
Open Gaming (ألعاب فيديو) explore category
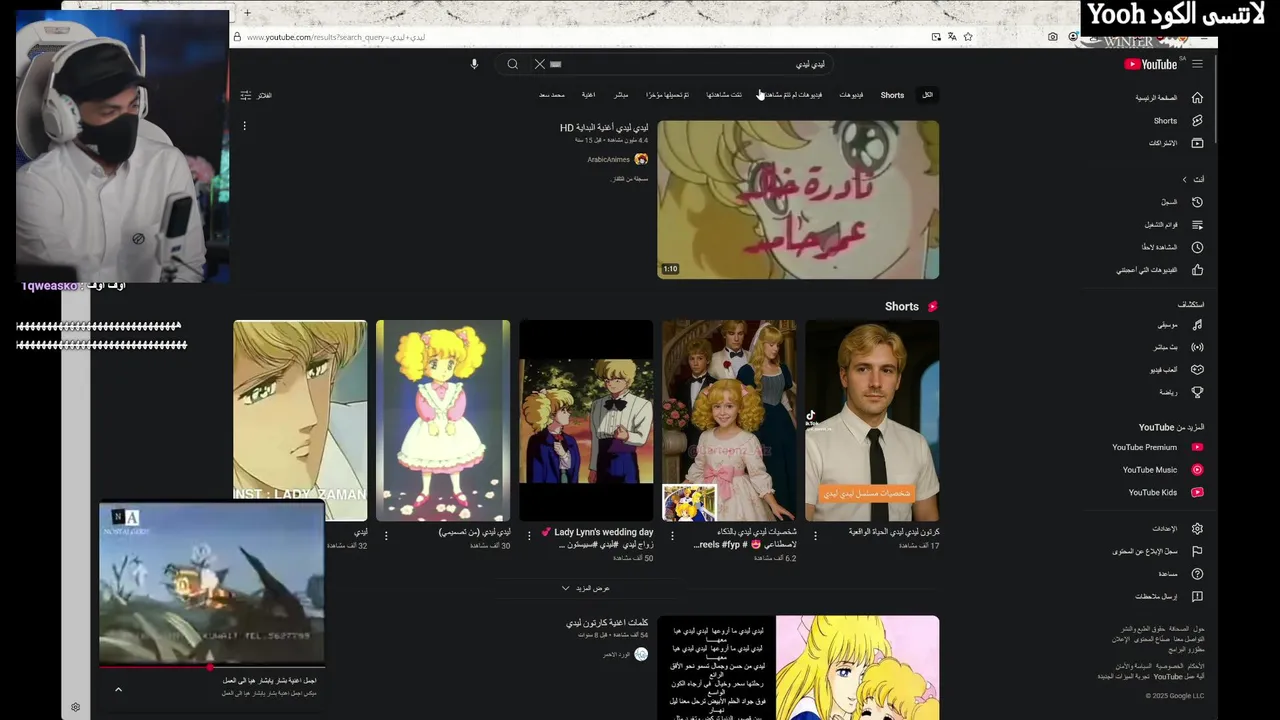[x=1176, y=369]
